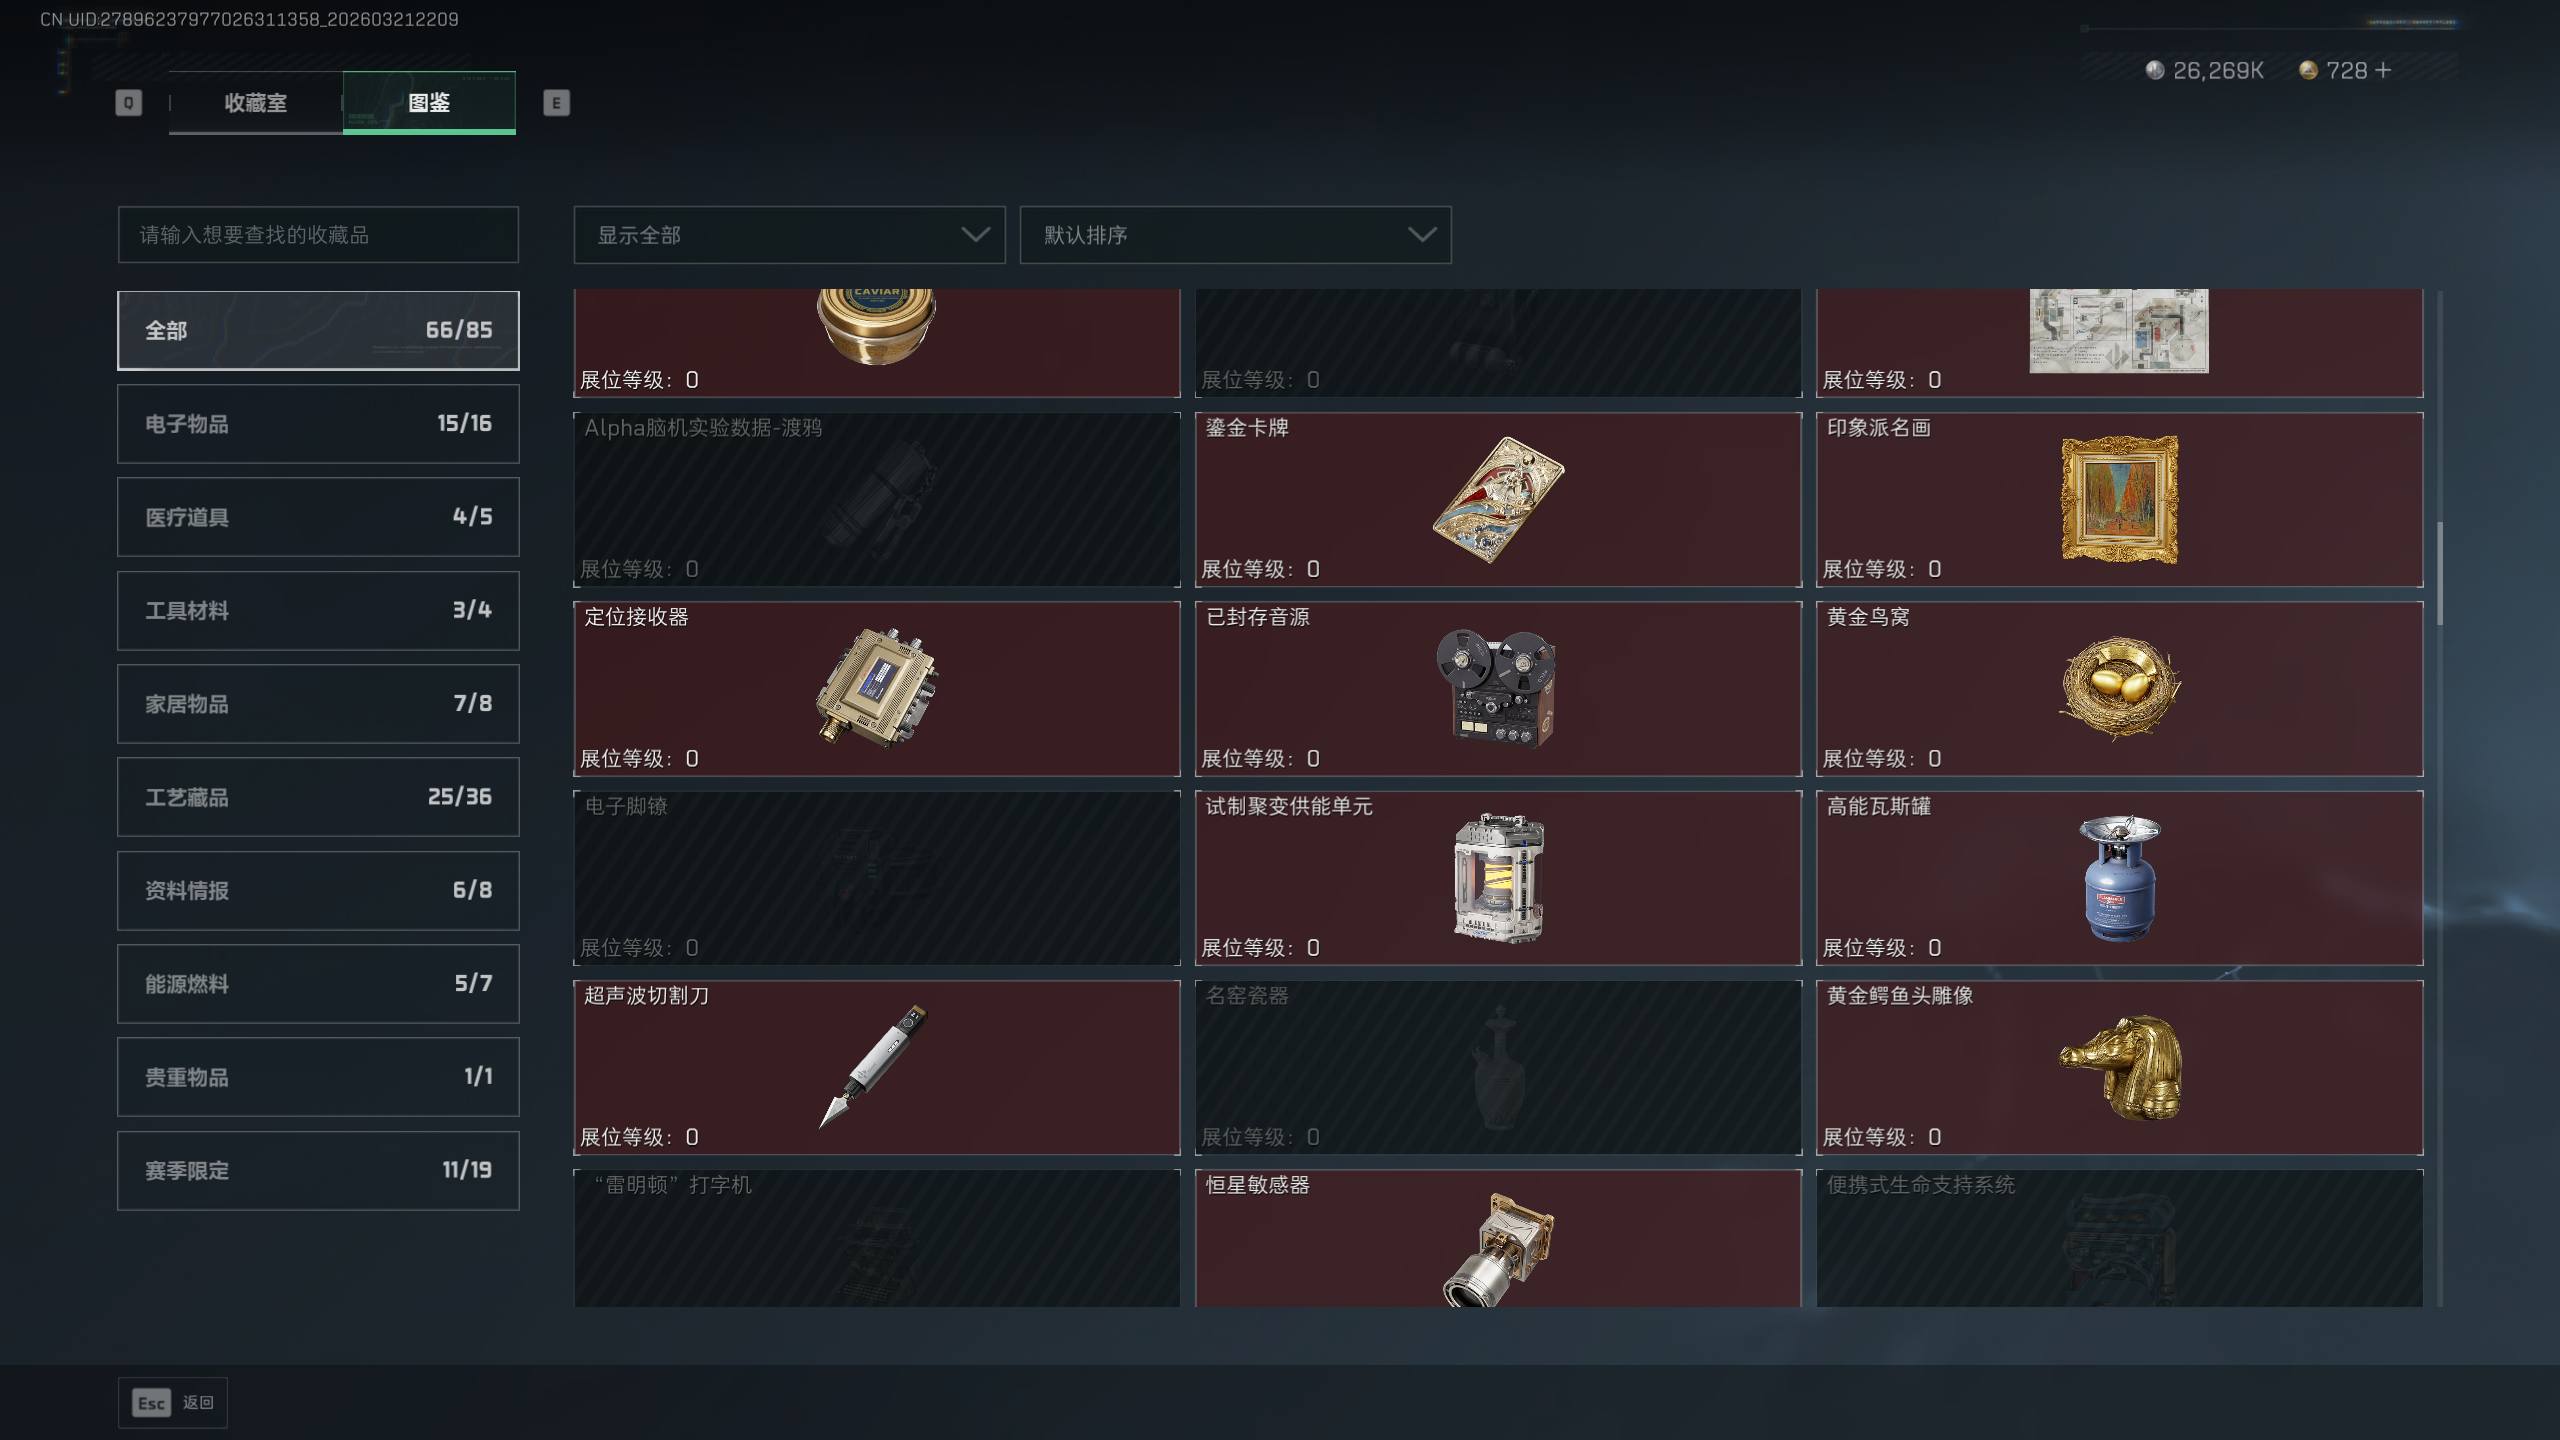Viewport: 2560px width, 1440px height.
Task: Click the collectible search input field
Action: coord(318,235)
